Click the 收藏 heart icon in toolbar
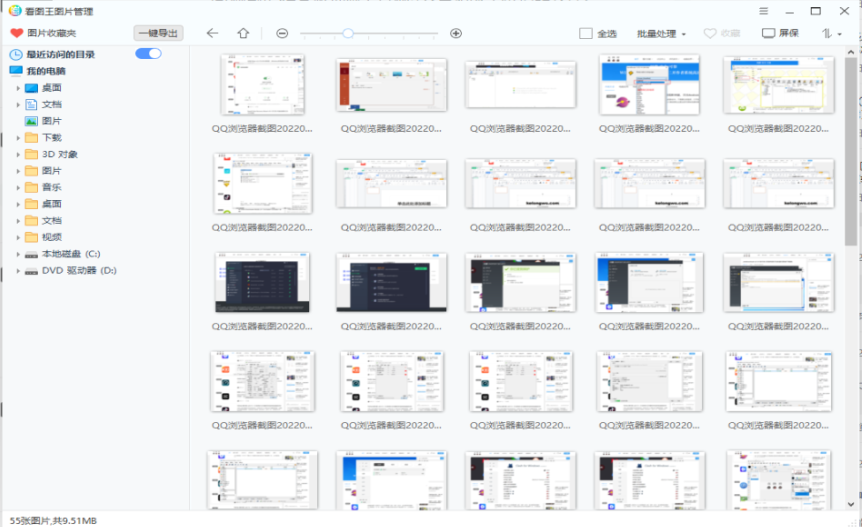The height and width of the screenshot is (527, 862). (x=710, y=34)
